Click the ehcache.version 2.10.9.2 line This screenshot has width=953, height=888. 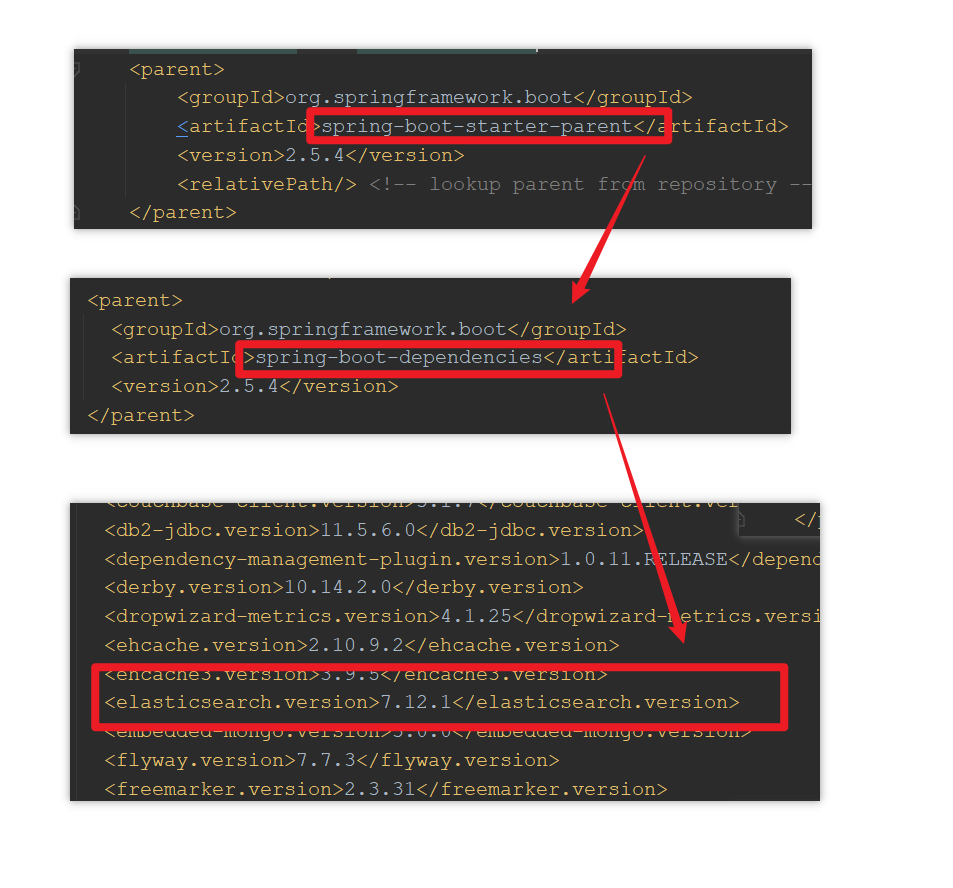(x=362, y=645)
